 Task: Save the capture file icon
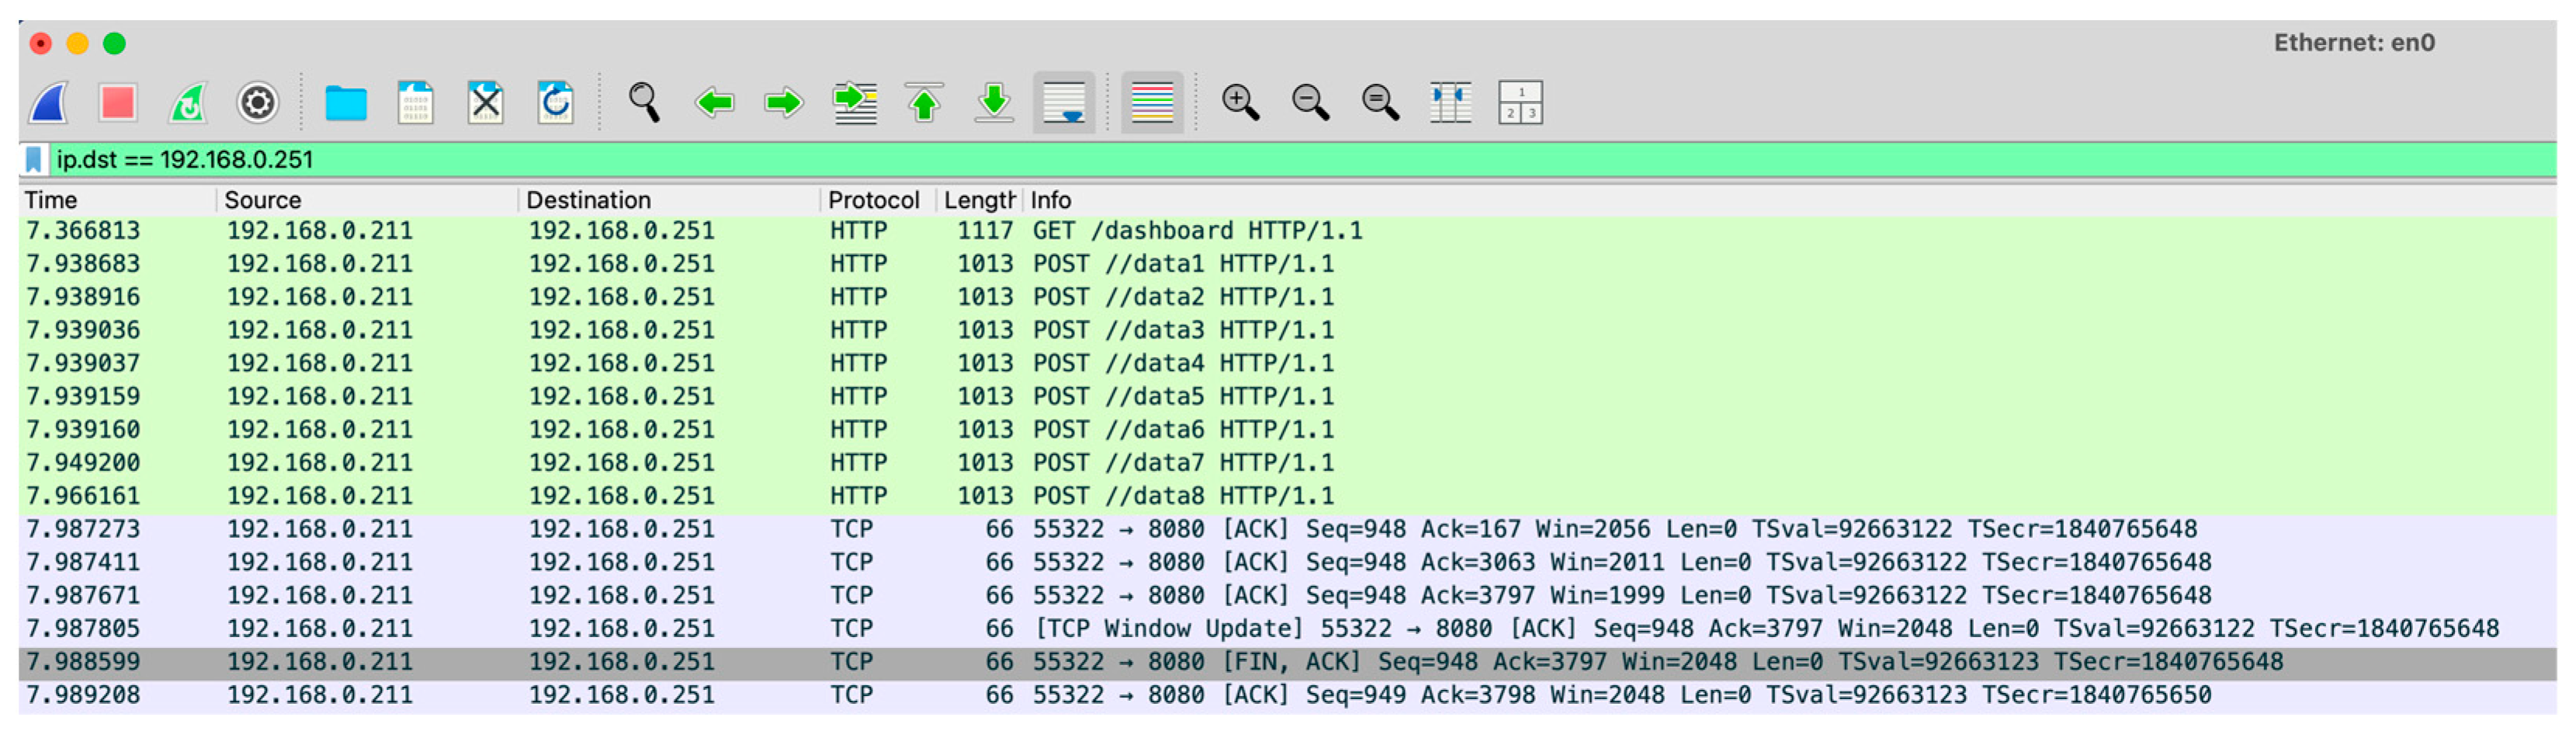[x=415, y=103]
